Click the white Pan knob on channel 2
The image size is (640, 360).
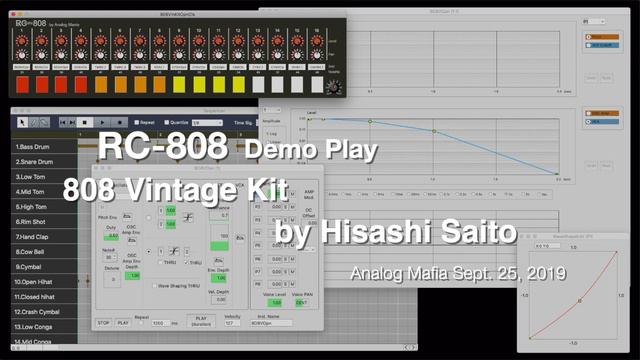point(41,55)
